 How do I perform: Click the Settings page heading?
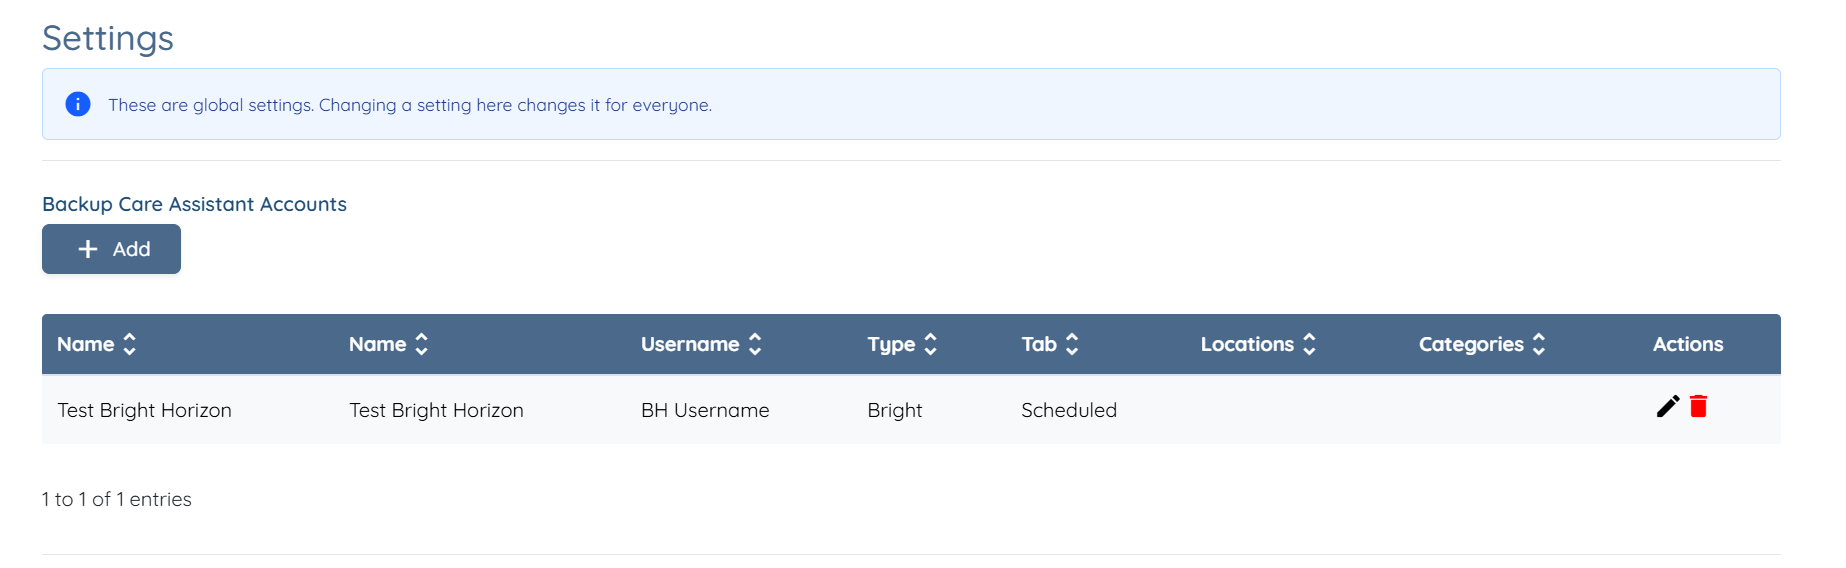[108, 38]
